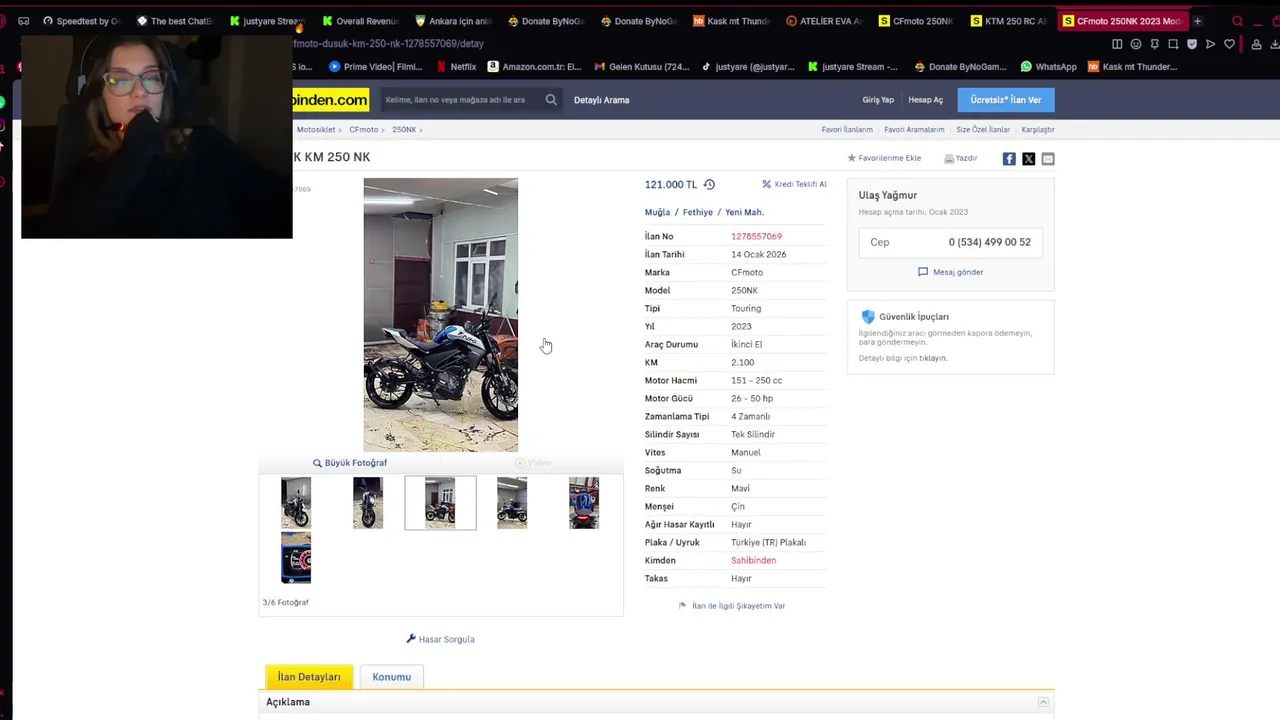Screen dimensions: 1280x720
Task: Click Giriş Yap link
Action: tap(878, 100)
